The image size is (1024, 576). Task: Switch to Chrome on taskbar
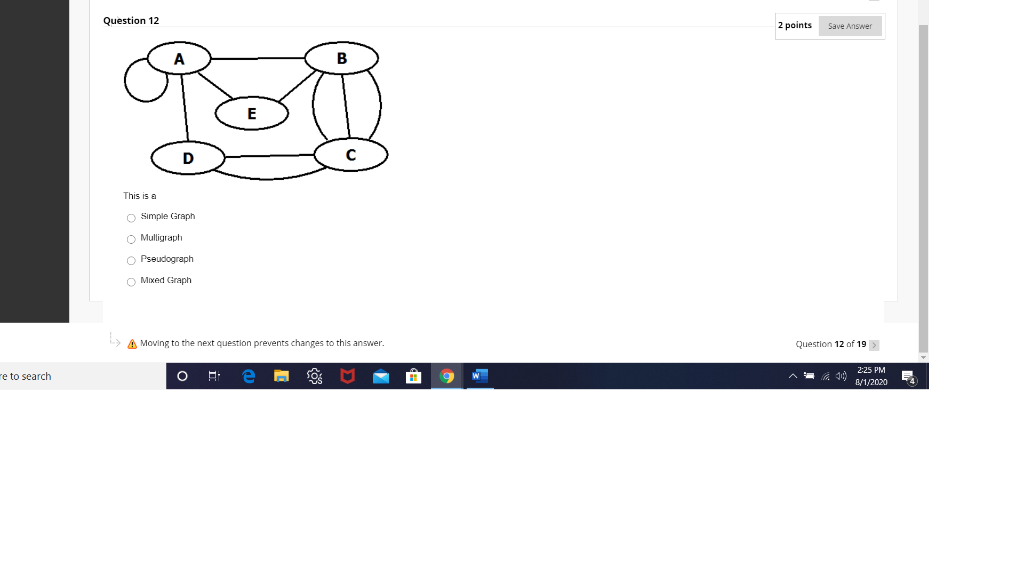pos(447,376)
